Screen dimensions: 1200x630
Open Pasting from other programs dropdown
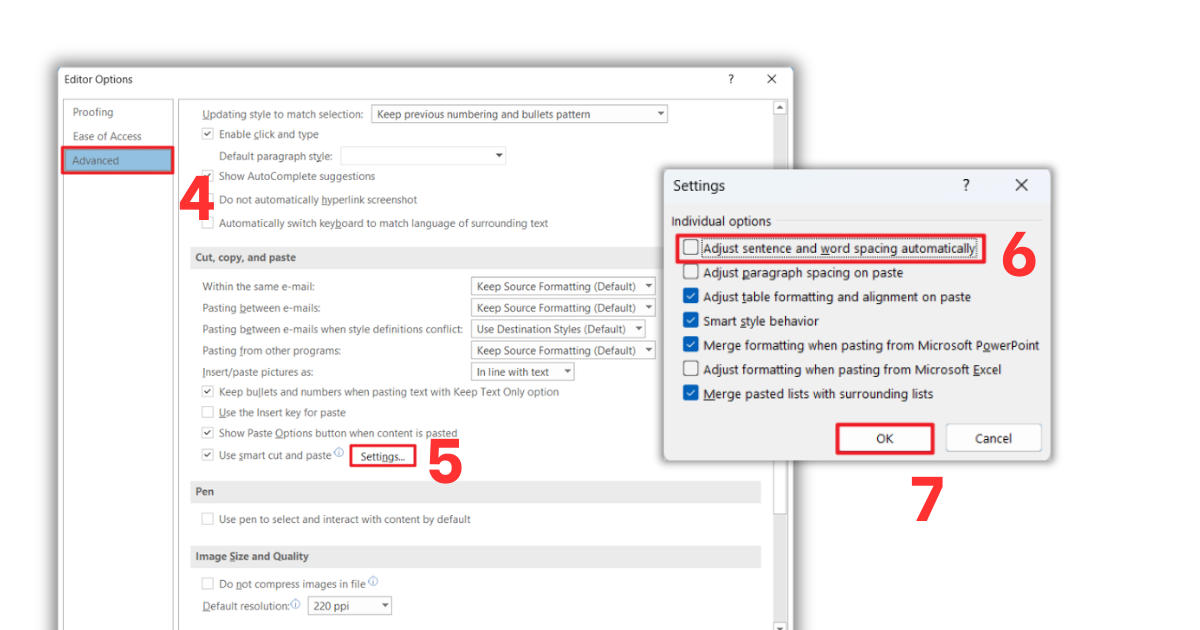[563, 351]
